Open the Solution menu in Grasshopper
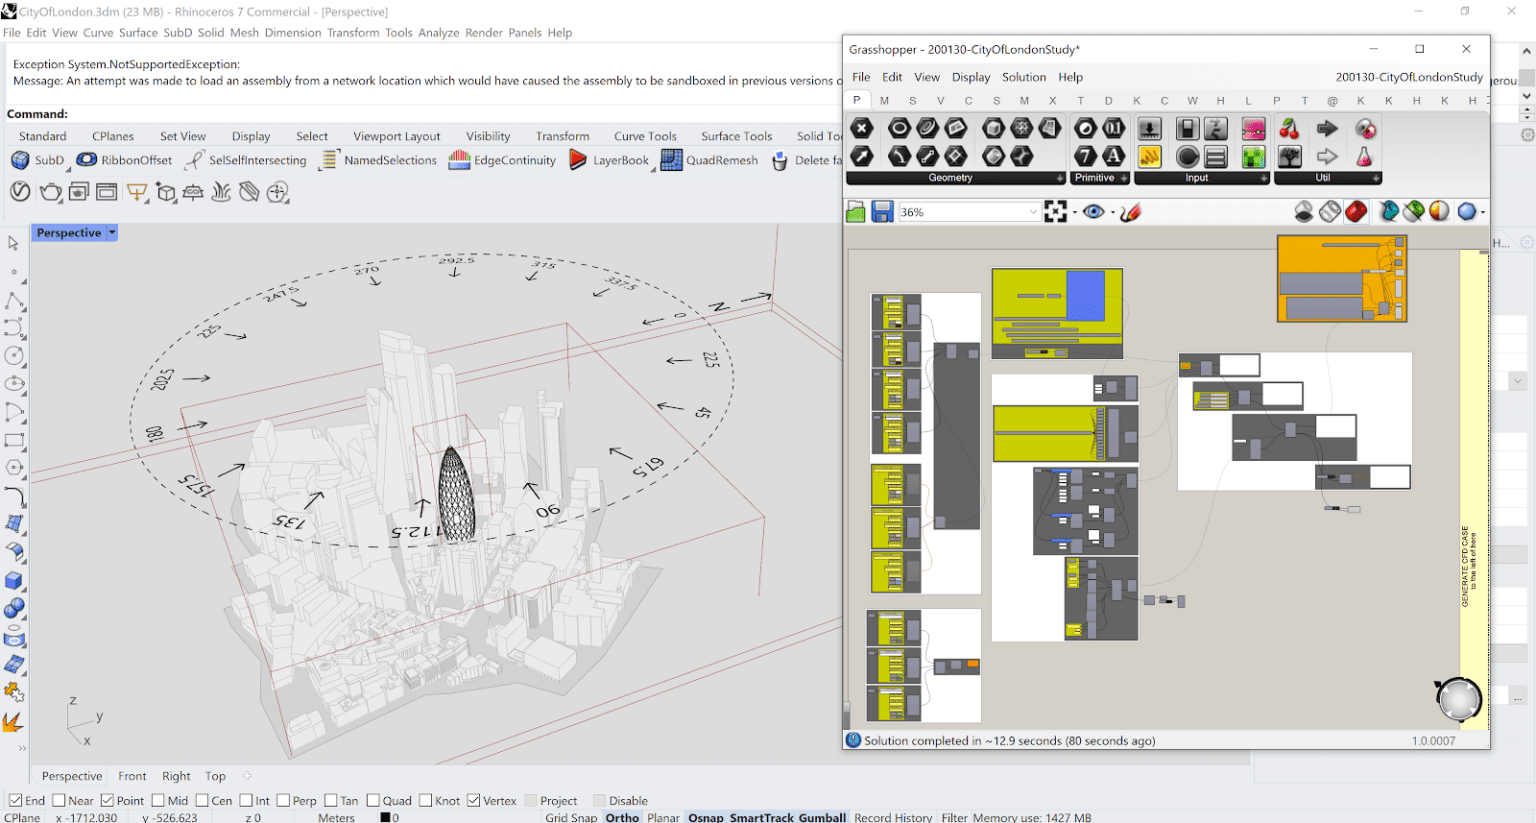The width and height of the screenshot is (1536, 823). (1024, 77)
